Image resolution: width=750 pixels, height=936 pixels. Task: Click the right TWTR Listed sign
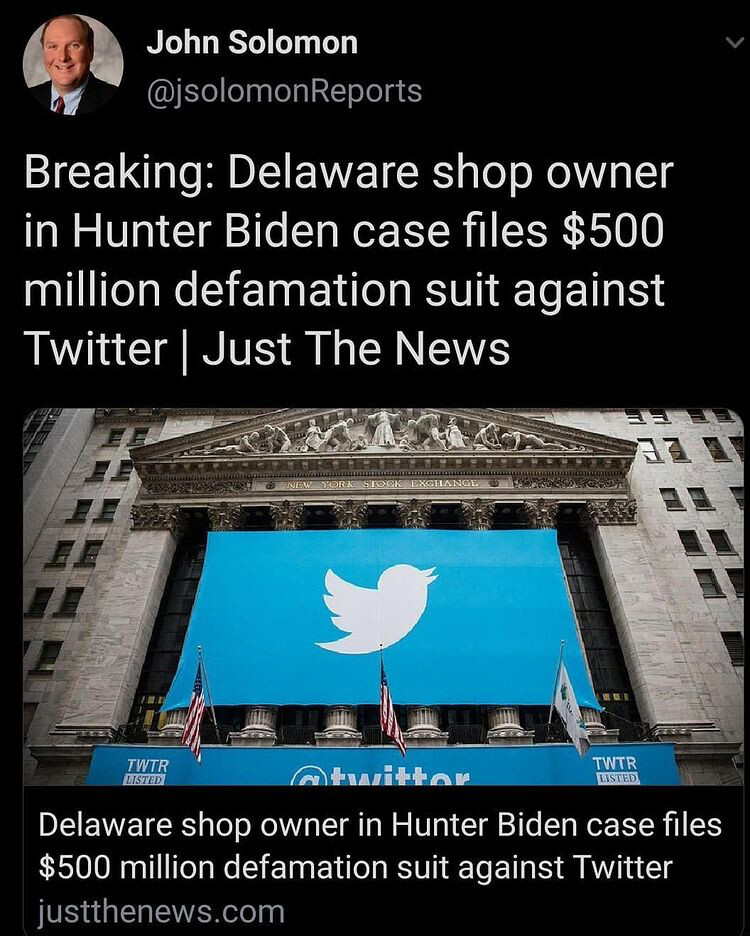point(615,769)
